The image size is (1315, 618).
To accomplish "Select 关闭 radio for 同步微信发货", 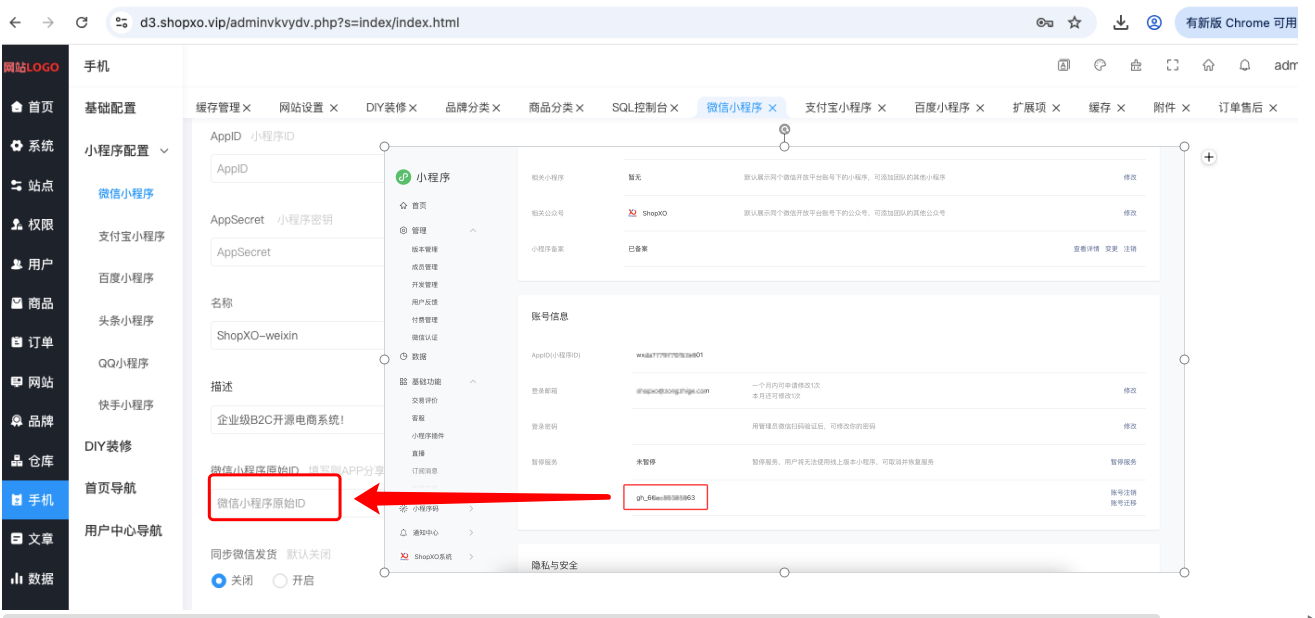I will [x=219, y=580].
